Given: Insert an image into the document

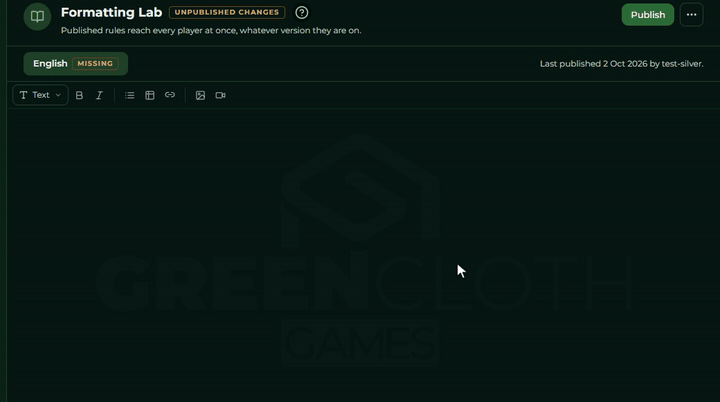Looking at the screenshot, I should coord(200,95).
